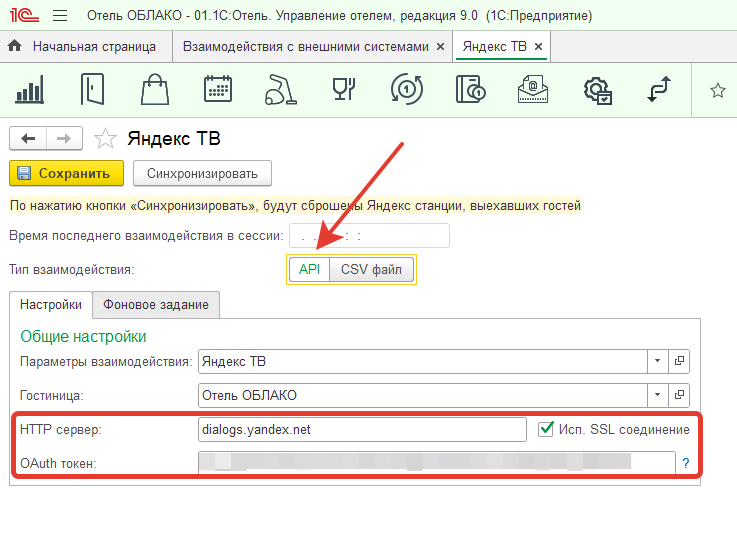737x540 pixels.
Task: Toggle Исп. SSL соединение checkbox
Action: 546,429
